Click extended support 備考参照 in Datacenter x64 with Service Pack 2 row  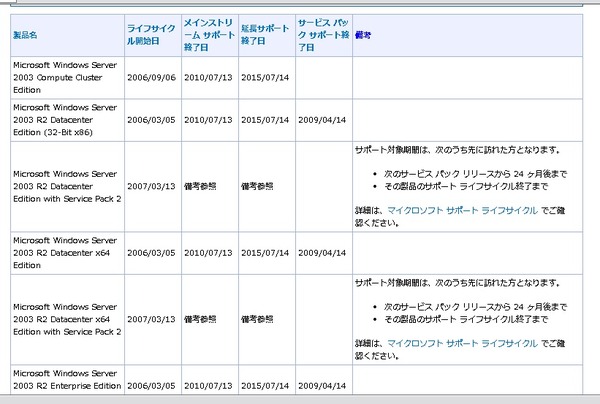point(257,319)
